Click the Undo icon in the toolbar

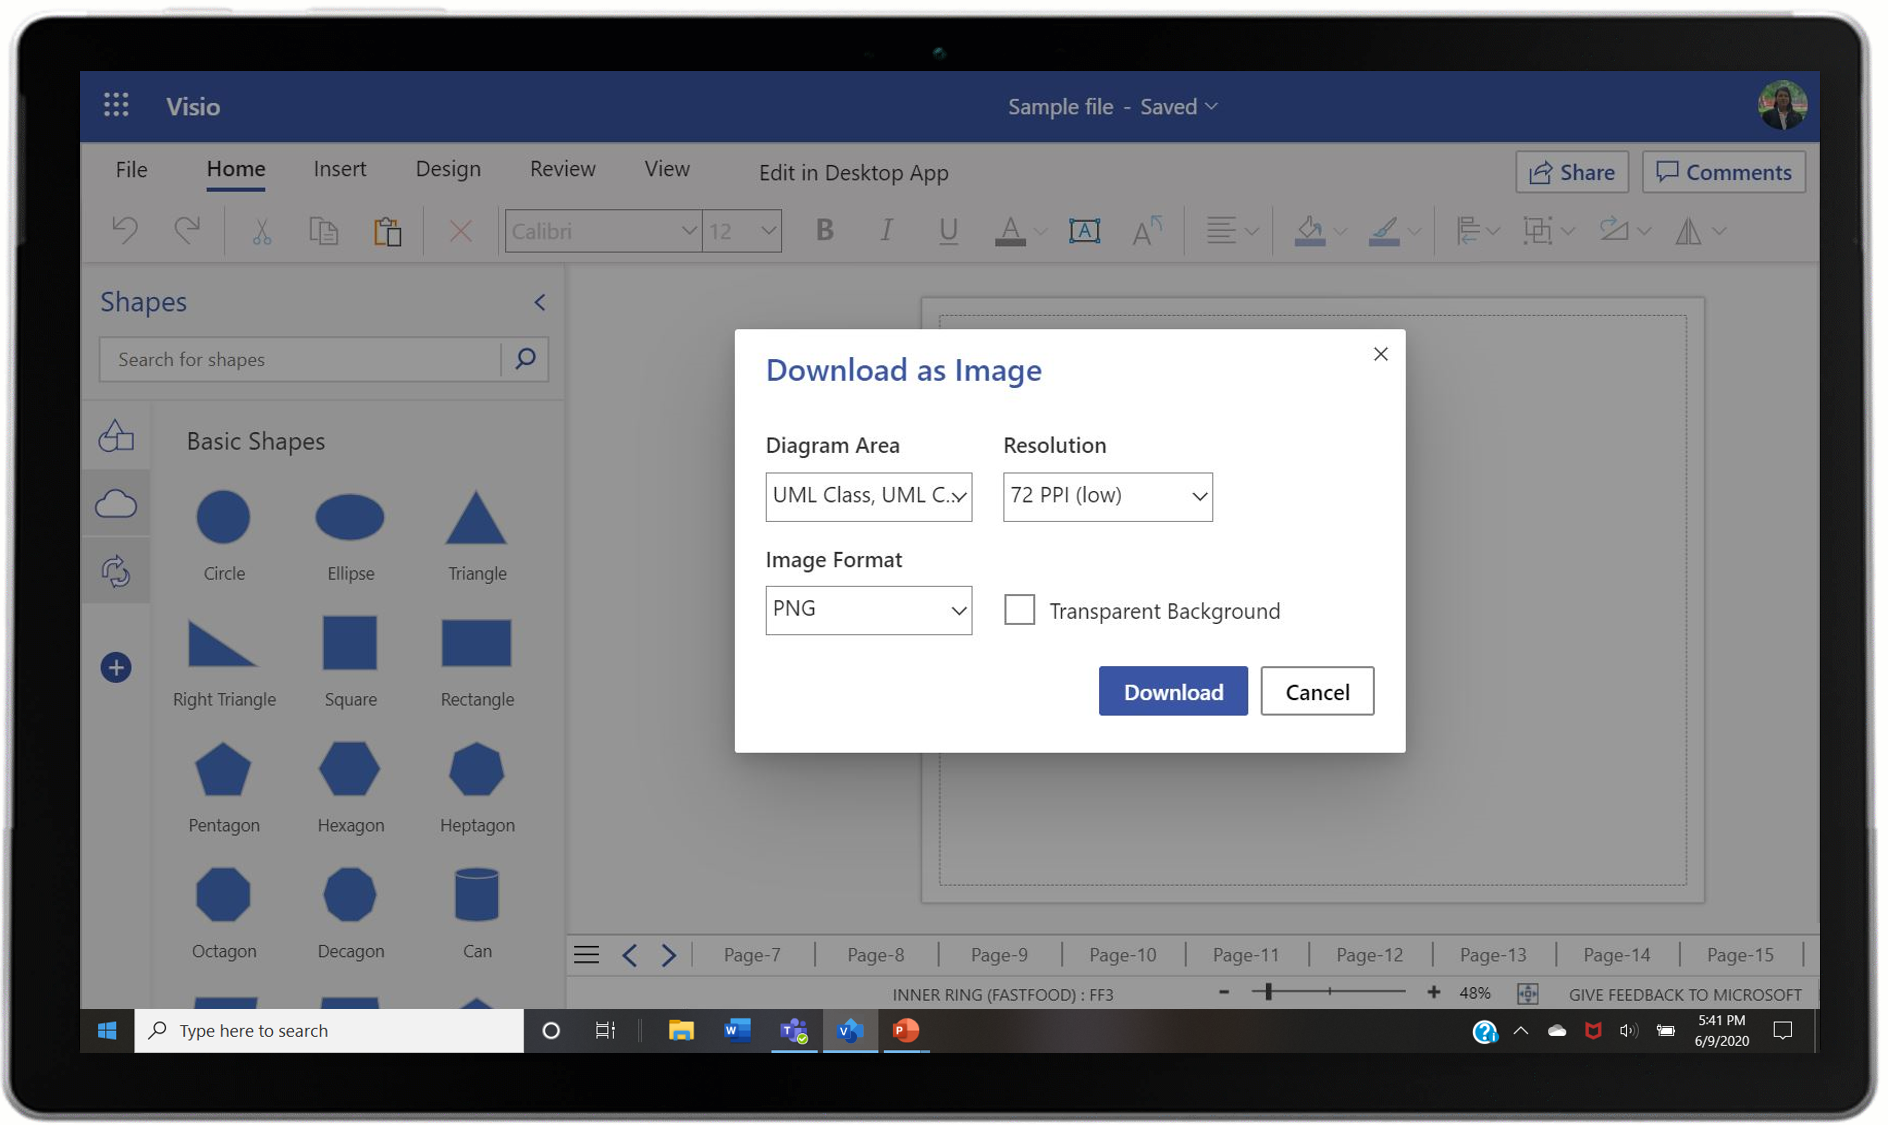(123, 230)
